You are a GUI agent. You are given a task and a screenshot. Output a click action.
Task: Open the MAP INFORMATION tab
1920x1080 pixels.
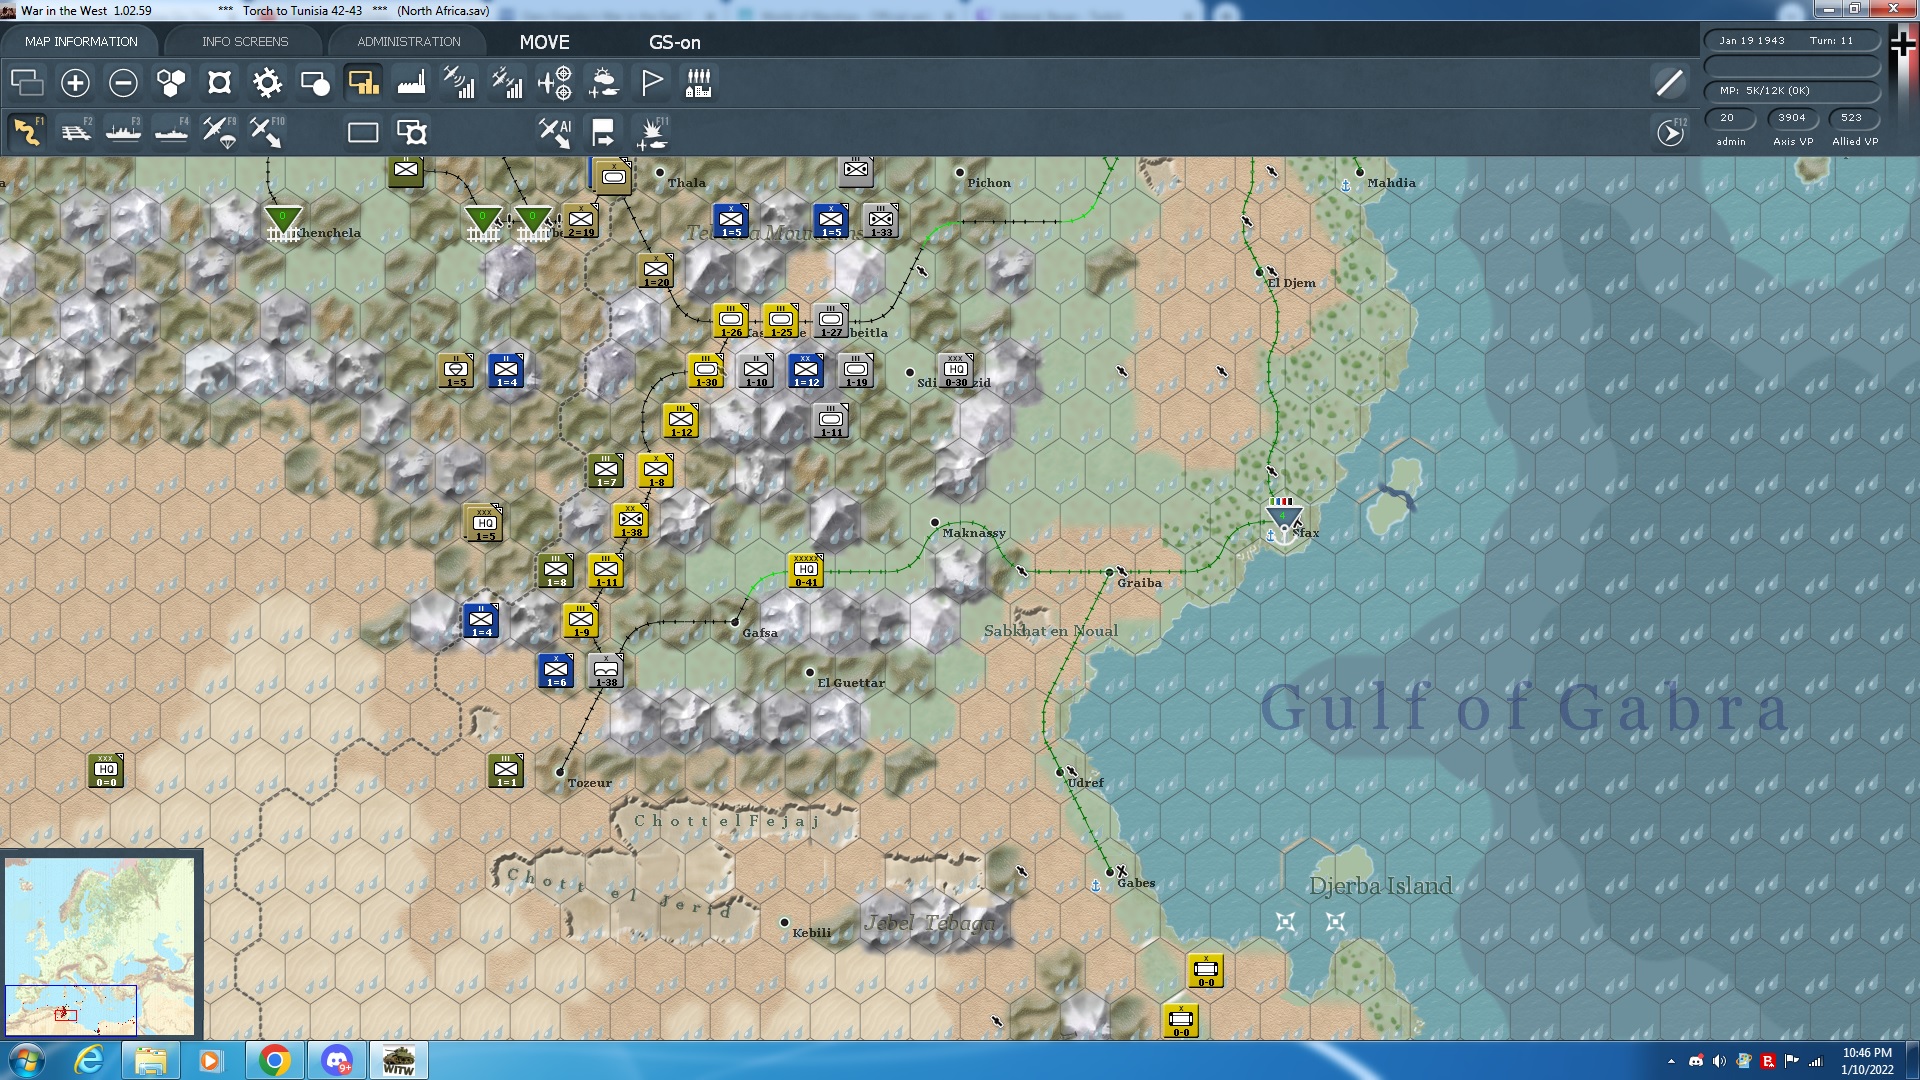tap(81, 41)
